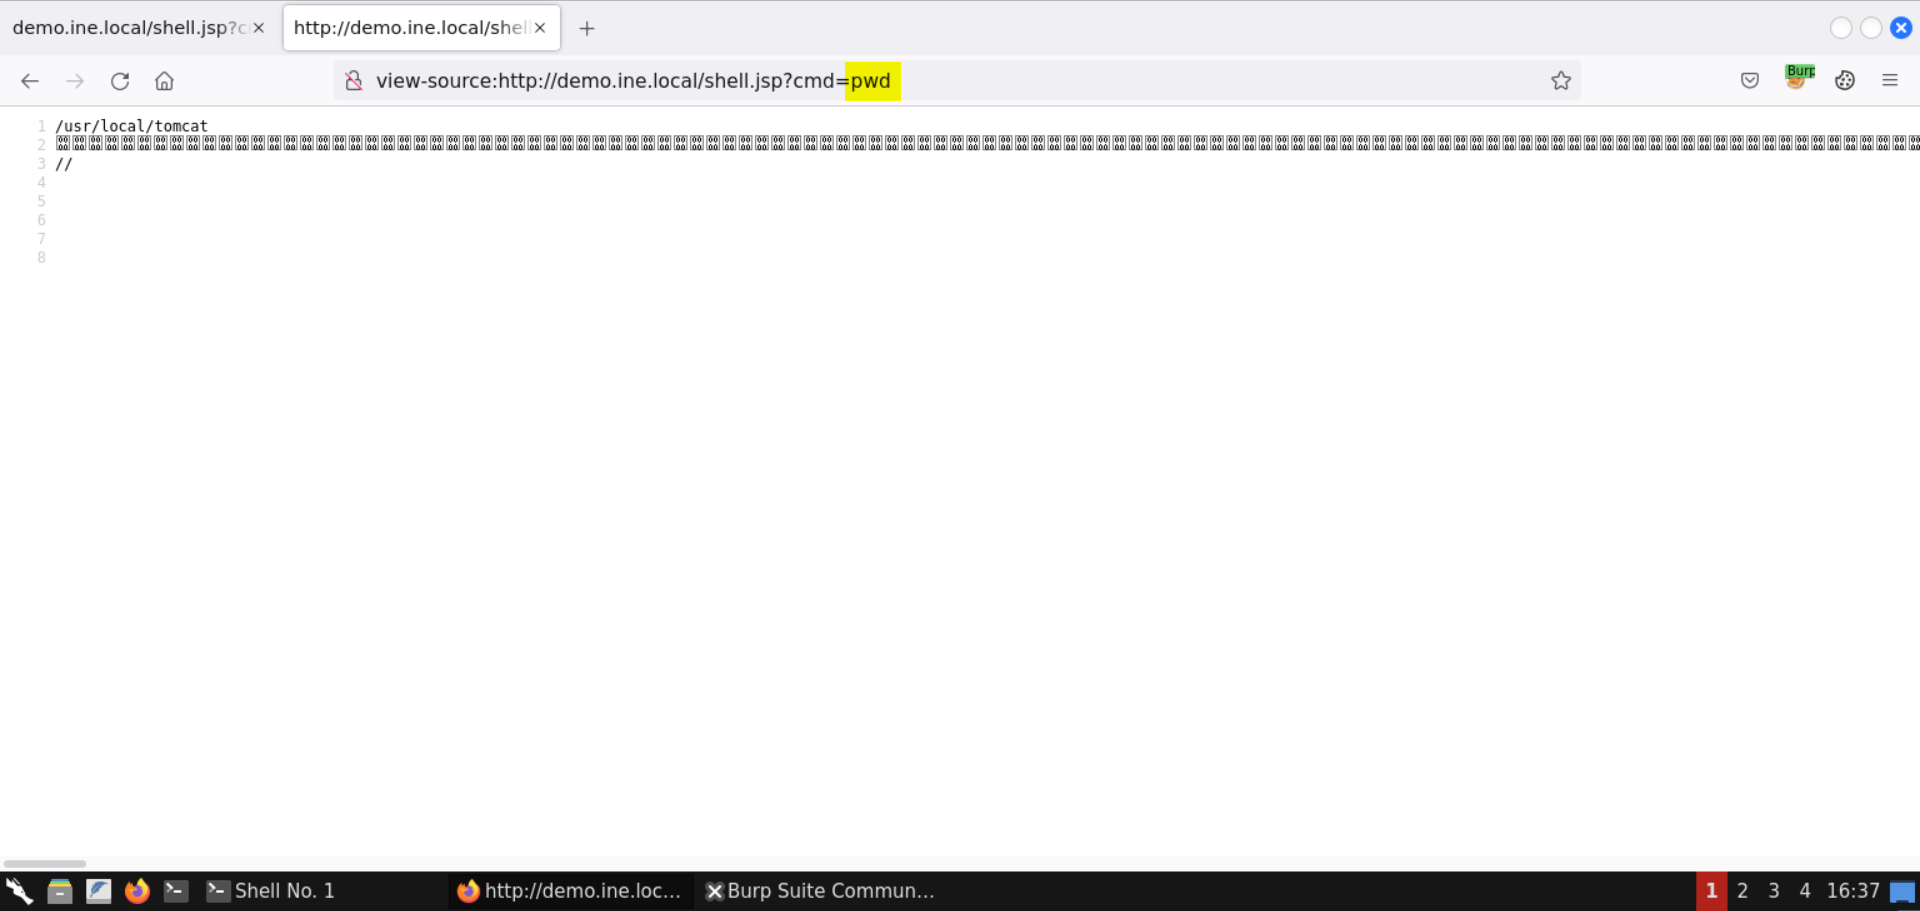Click the horizontal scrollbar at the bottom
Screen dimensions: 1920x911
[45, 863]
